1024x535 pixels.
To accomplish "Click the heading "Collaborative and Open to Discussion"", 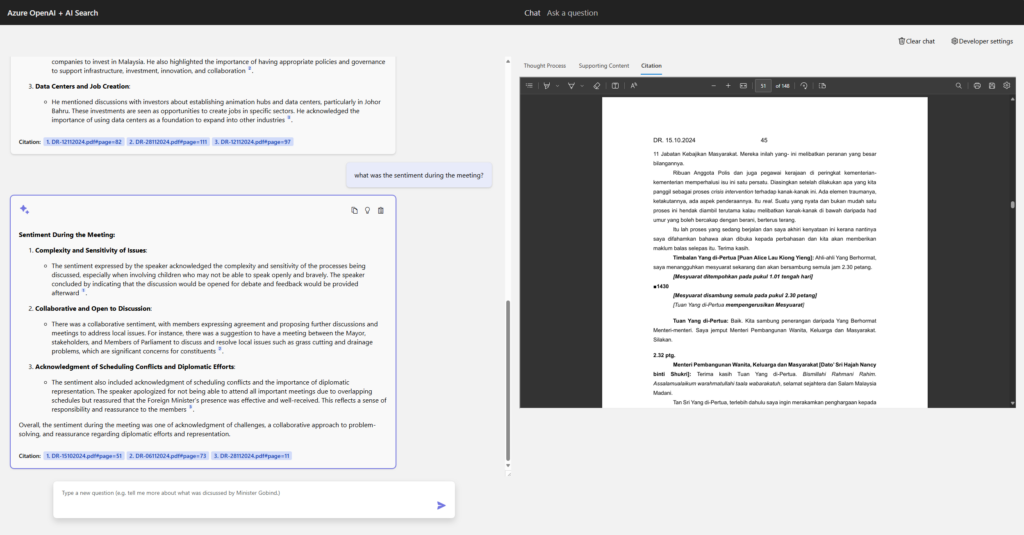I will point(93,308).
